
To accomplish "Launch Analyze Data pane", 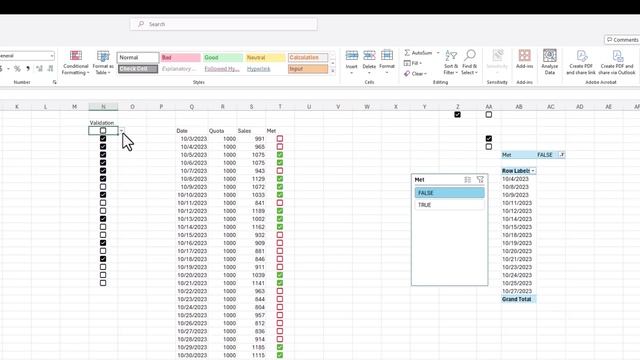I will [550, 62].
